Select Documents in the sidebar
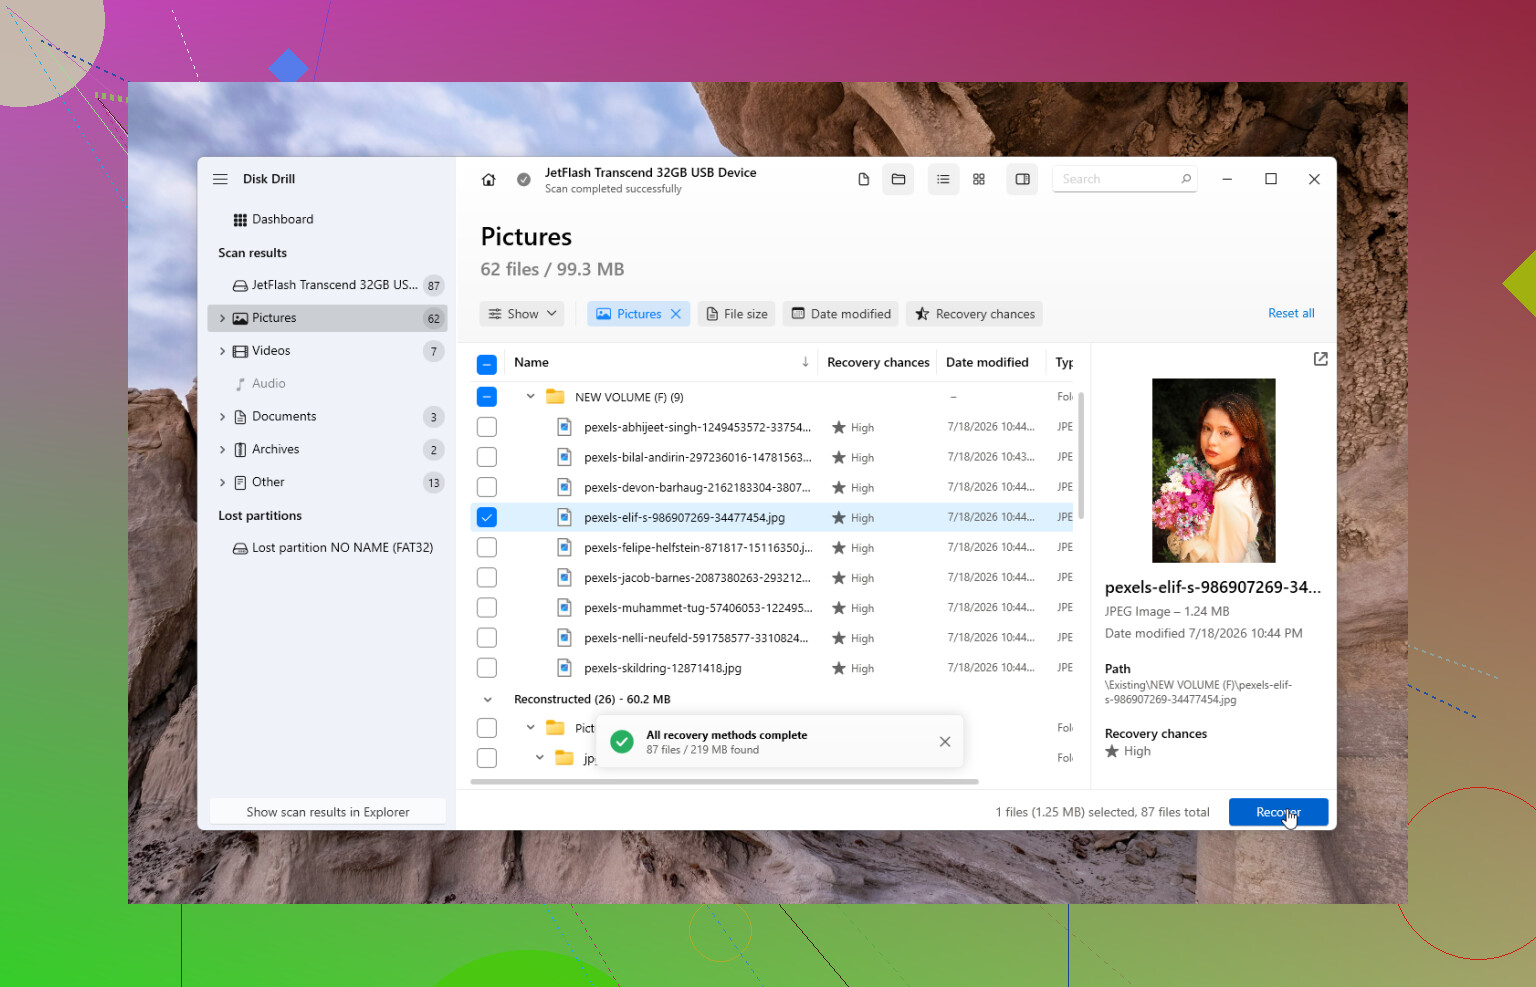This screenshot has width=1536, height=987. pos(327,417)
